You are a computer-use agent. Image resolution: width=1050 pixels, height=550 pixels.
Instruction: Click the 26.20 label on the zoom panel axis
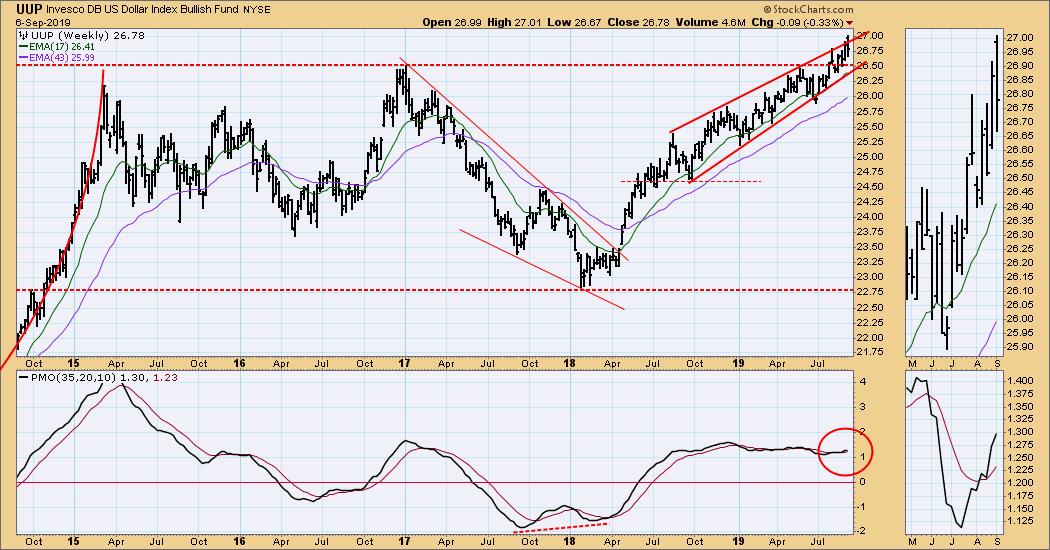click(1018, 263)
